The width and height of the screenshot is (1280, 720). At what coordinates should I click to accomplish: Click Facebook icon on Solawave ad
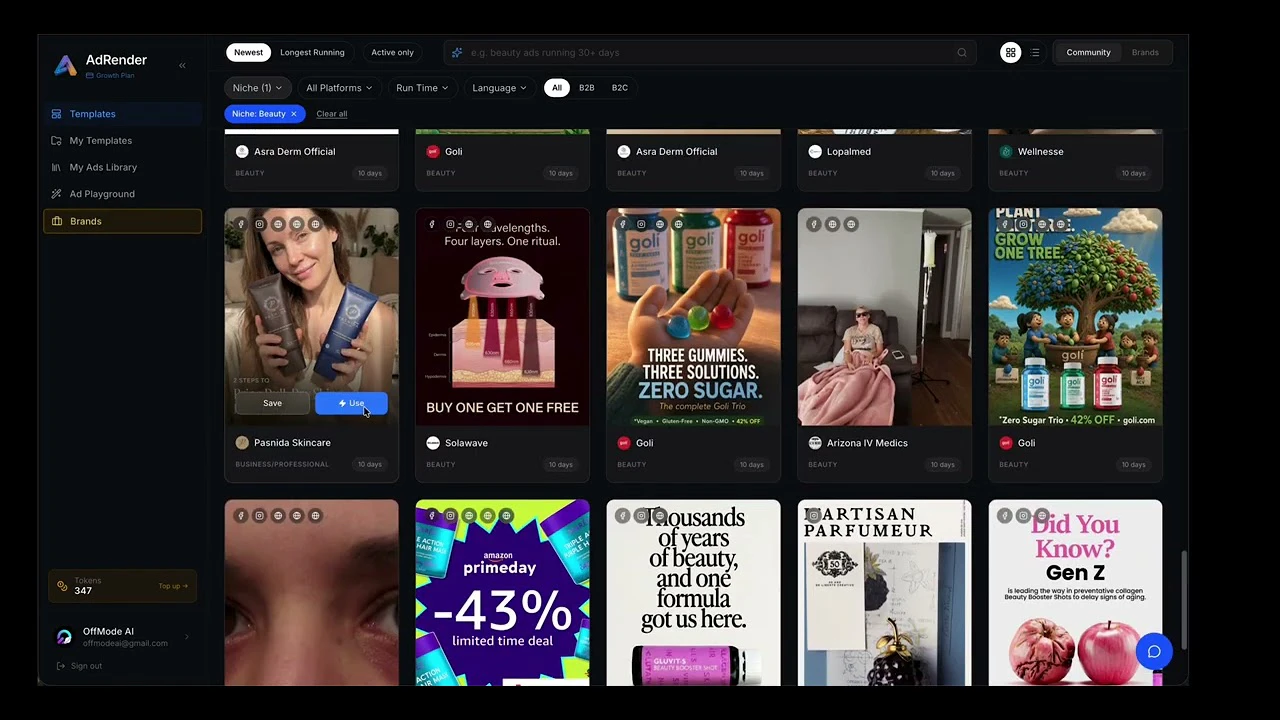[432, 224]
